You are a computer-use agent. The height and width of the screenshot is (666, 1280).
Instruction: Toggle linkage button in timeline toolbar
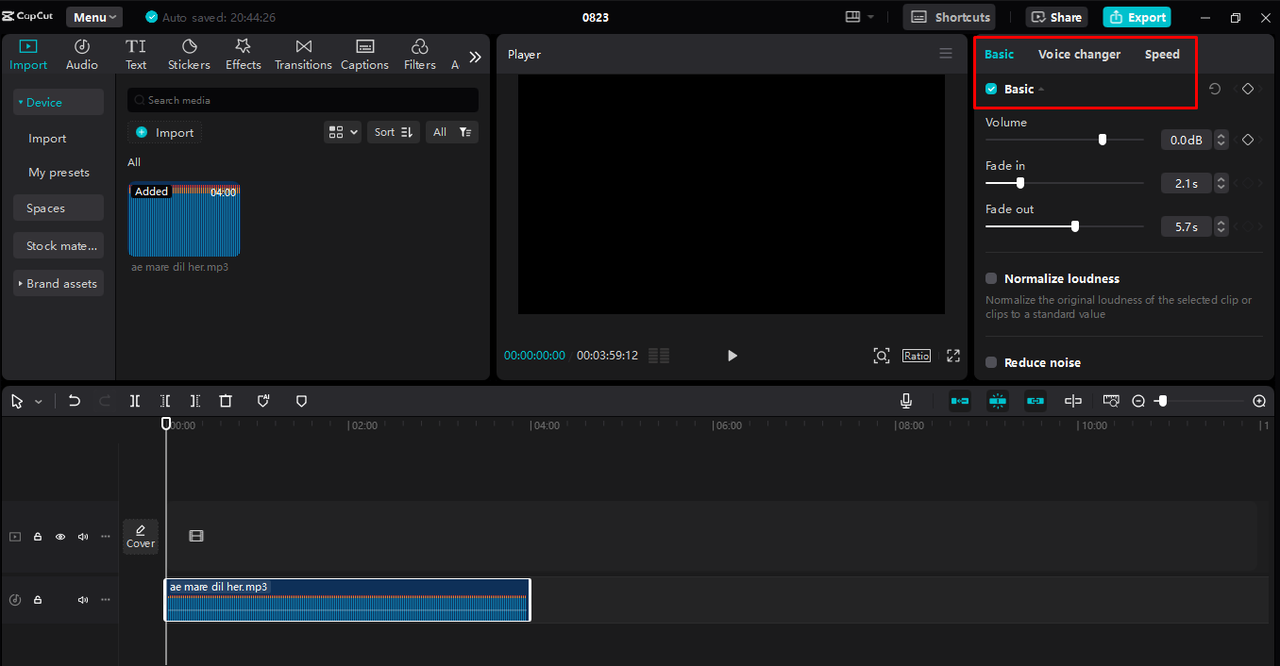coord(1035,401)
